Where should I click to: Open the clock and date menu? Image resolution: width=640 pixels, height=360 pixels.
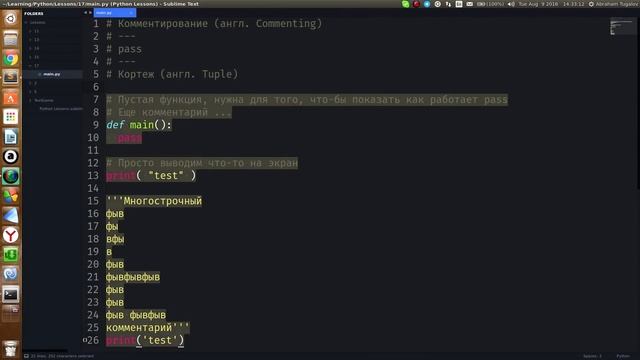pyautogui.click(x=551, y=4)
